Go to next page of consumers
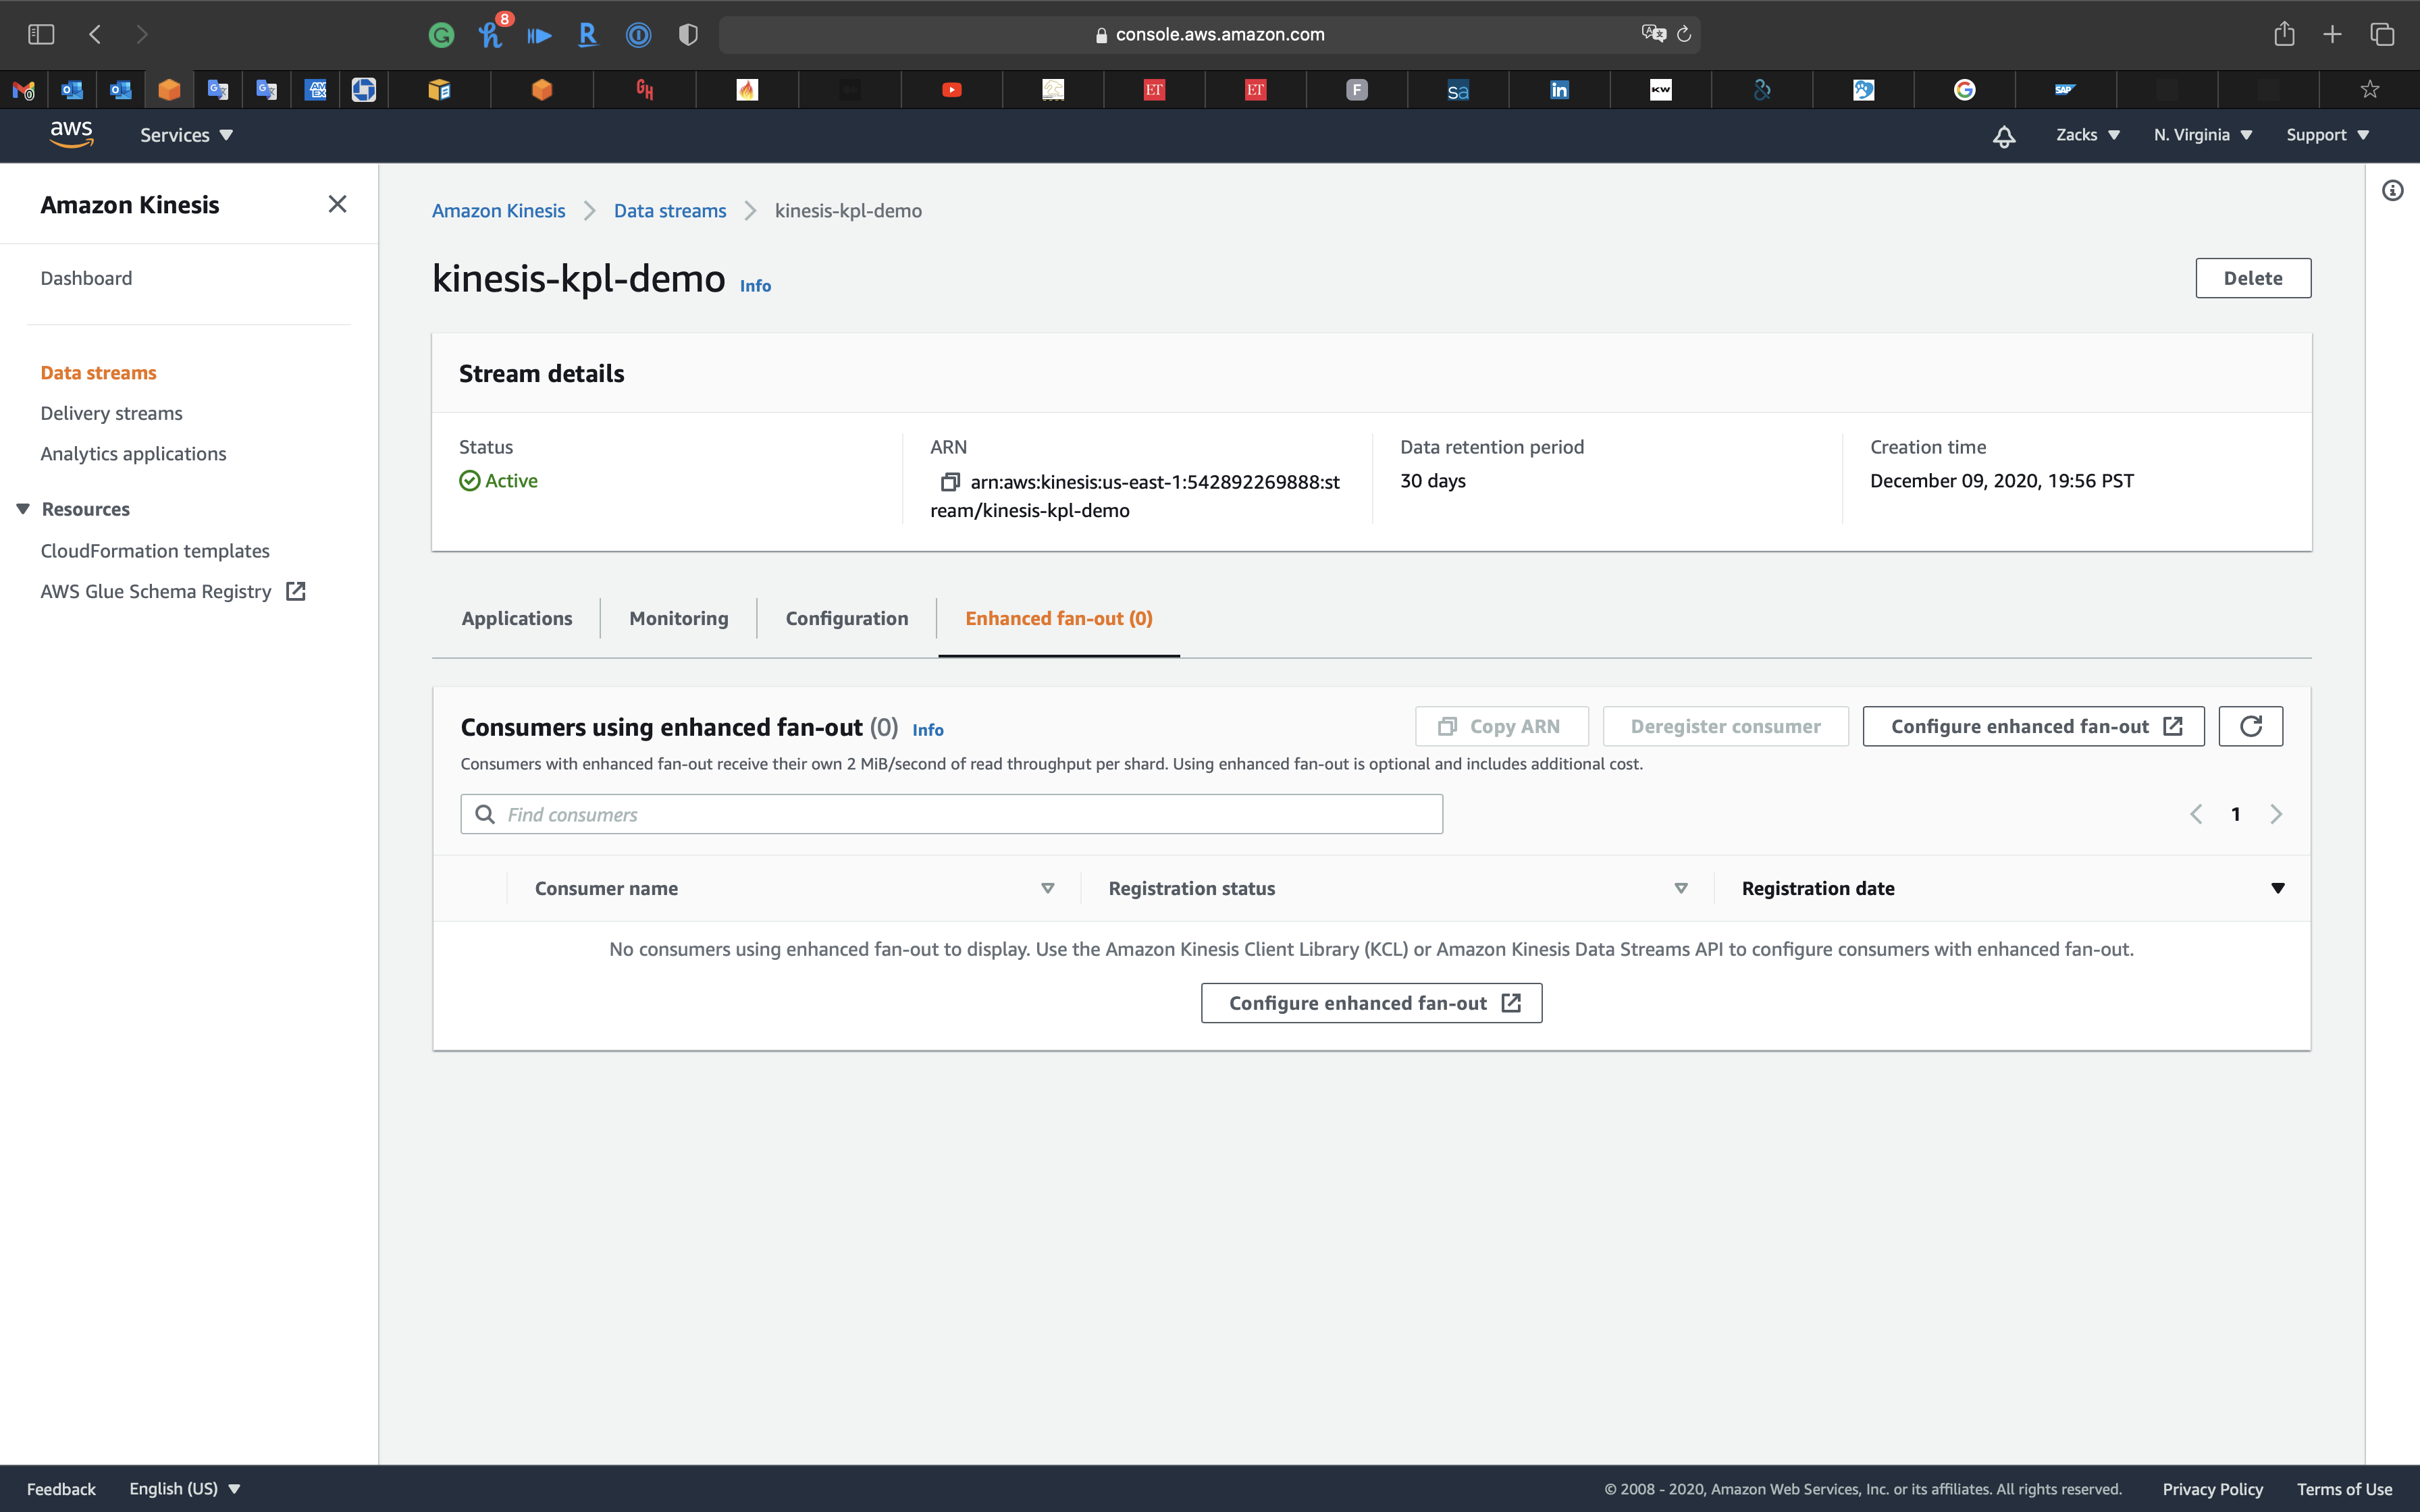The height and width of the screenshot is (1512, 2420). click(x=2276, y=814)
